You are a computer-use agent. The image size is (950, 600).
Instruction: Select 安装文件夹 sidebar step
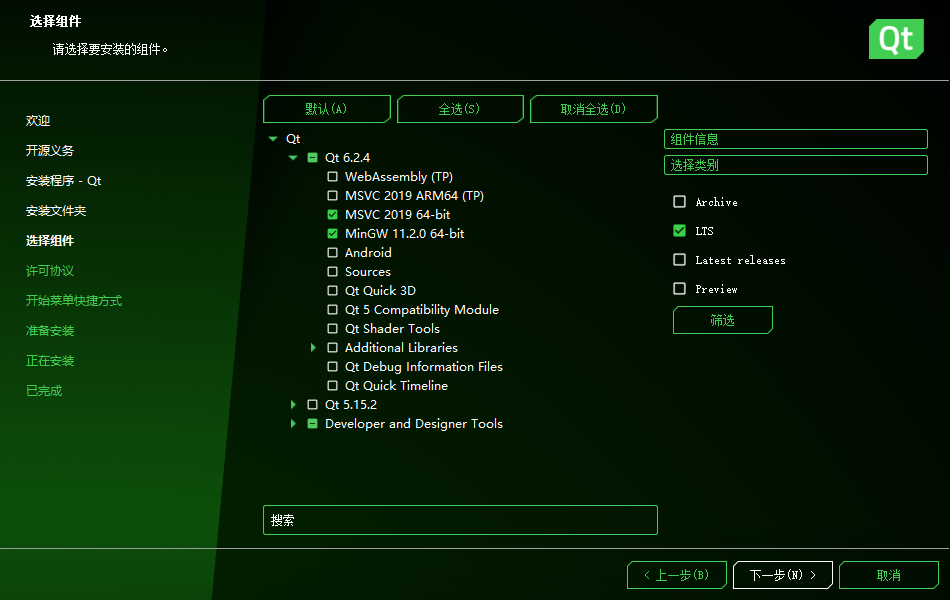[x=56, y=211]
